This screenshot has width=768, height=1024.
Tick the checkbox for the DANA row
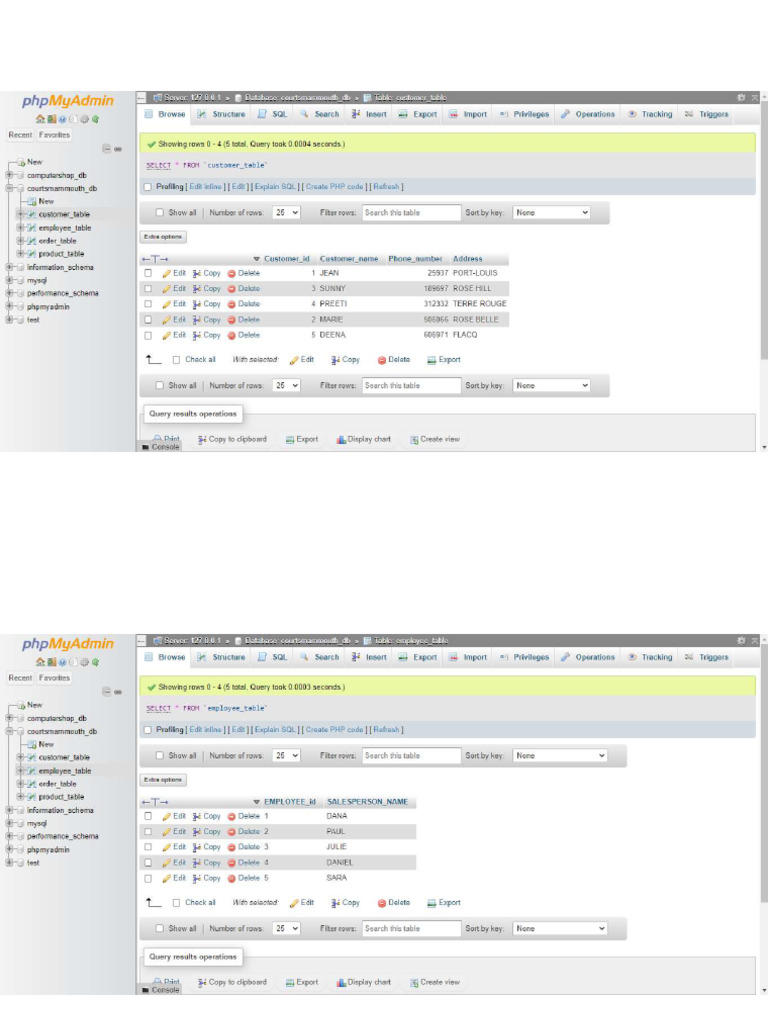[x=148, y=816]
